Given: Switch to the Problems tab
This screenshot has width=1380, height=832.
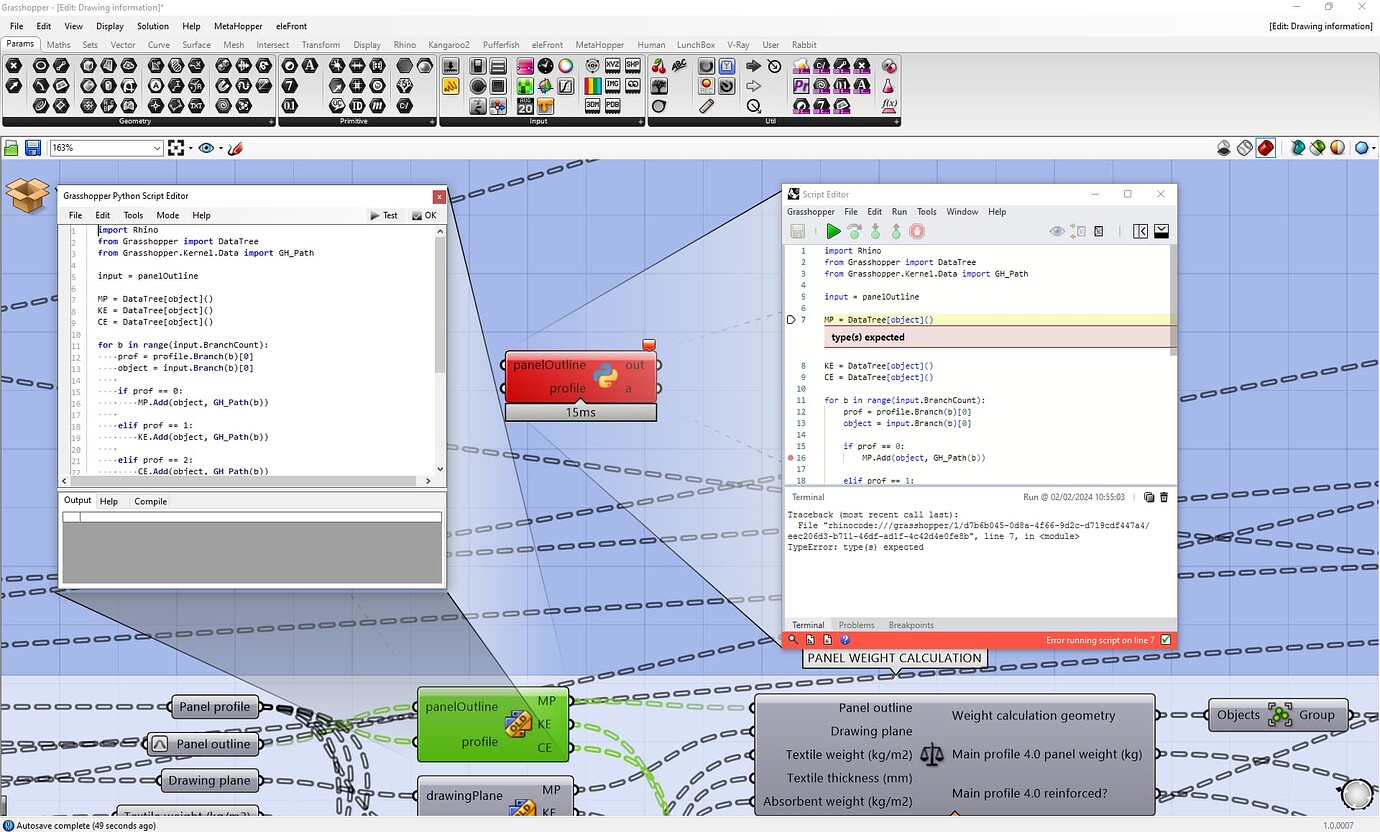Looking at the screenshot, I should (856, 625).
